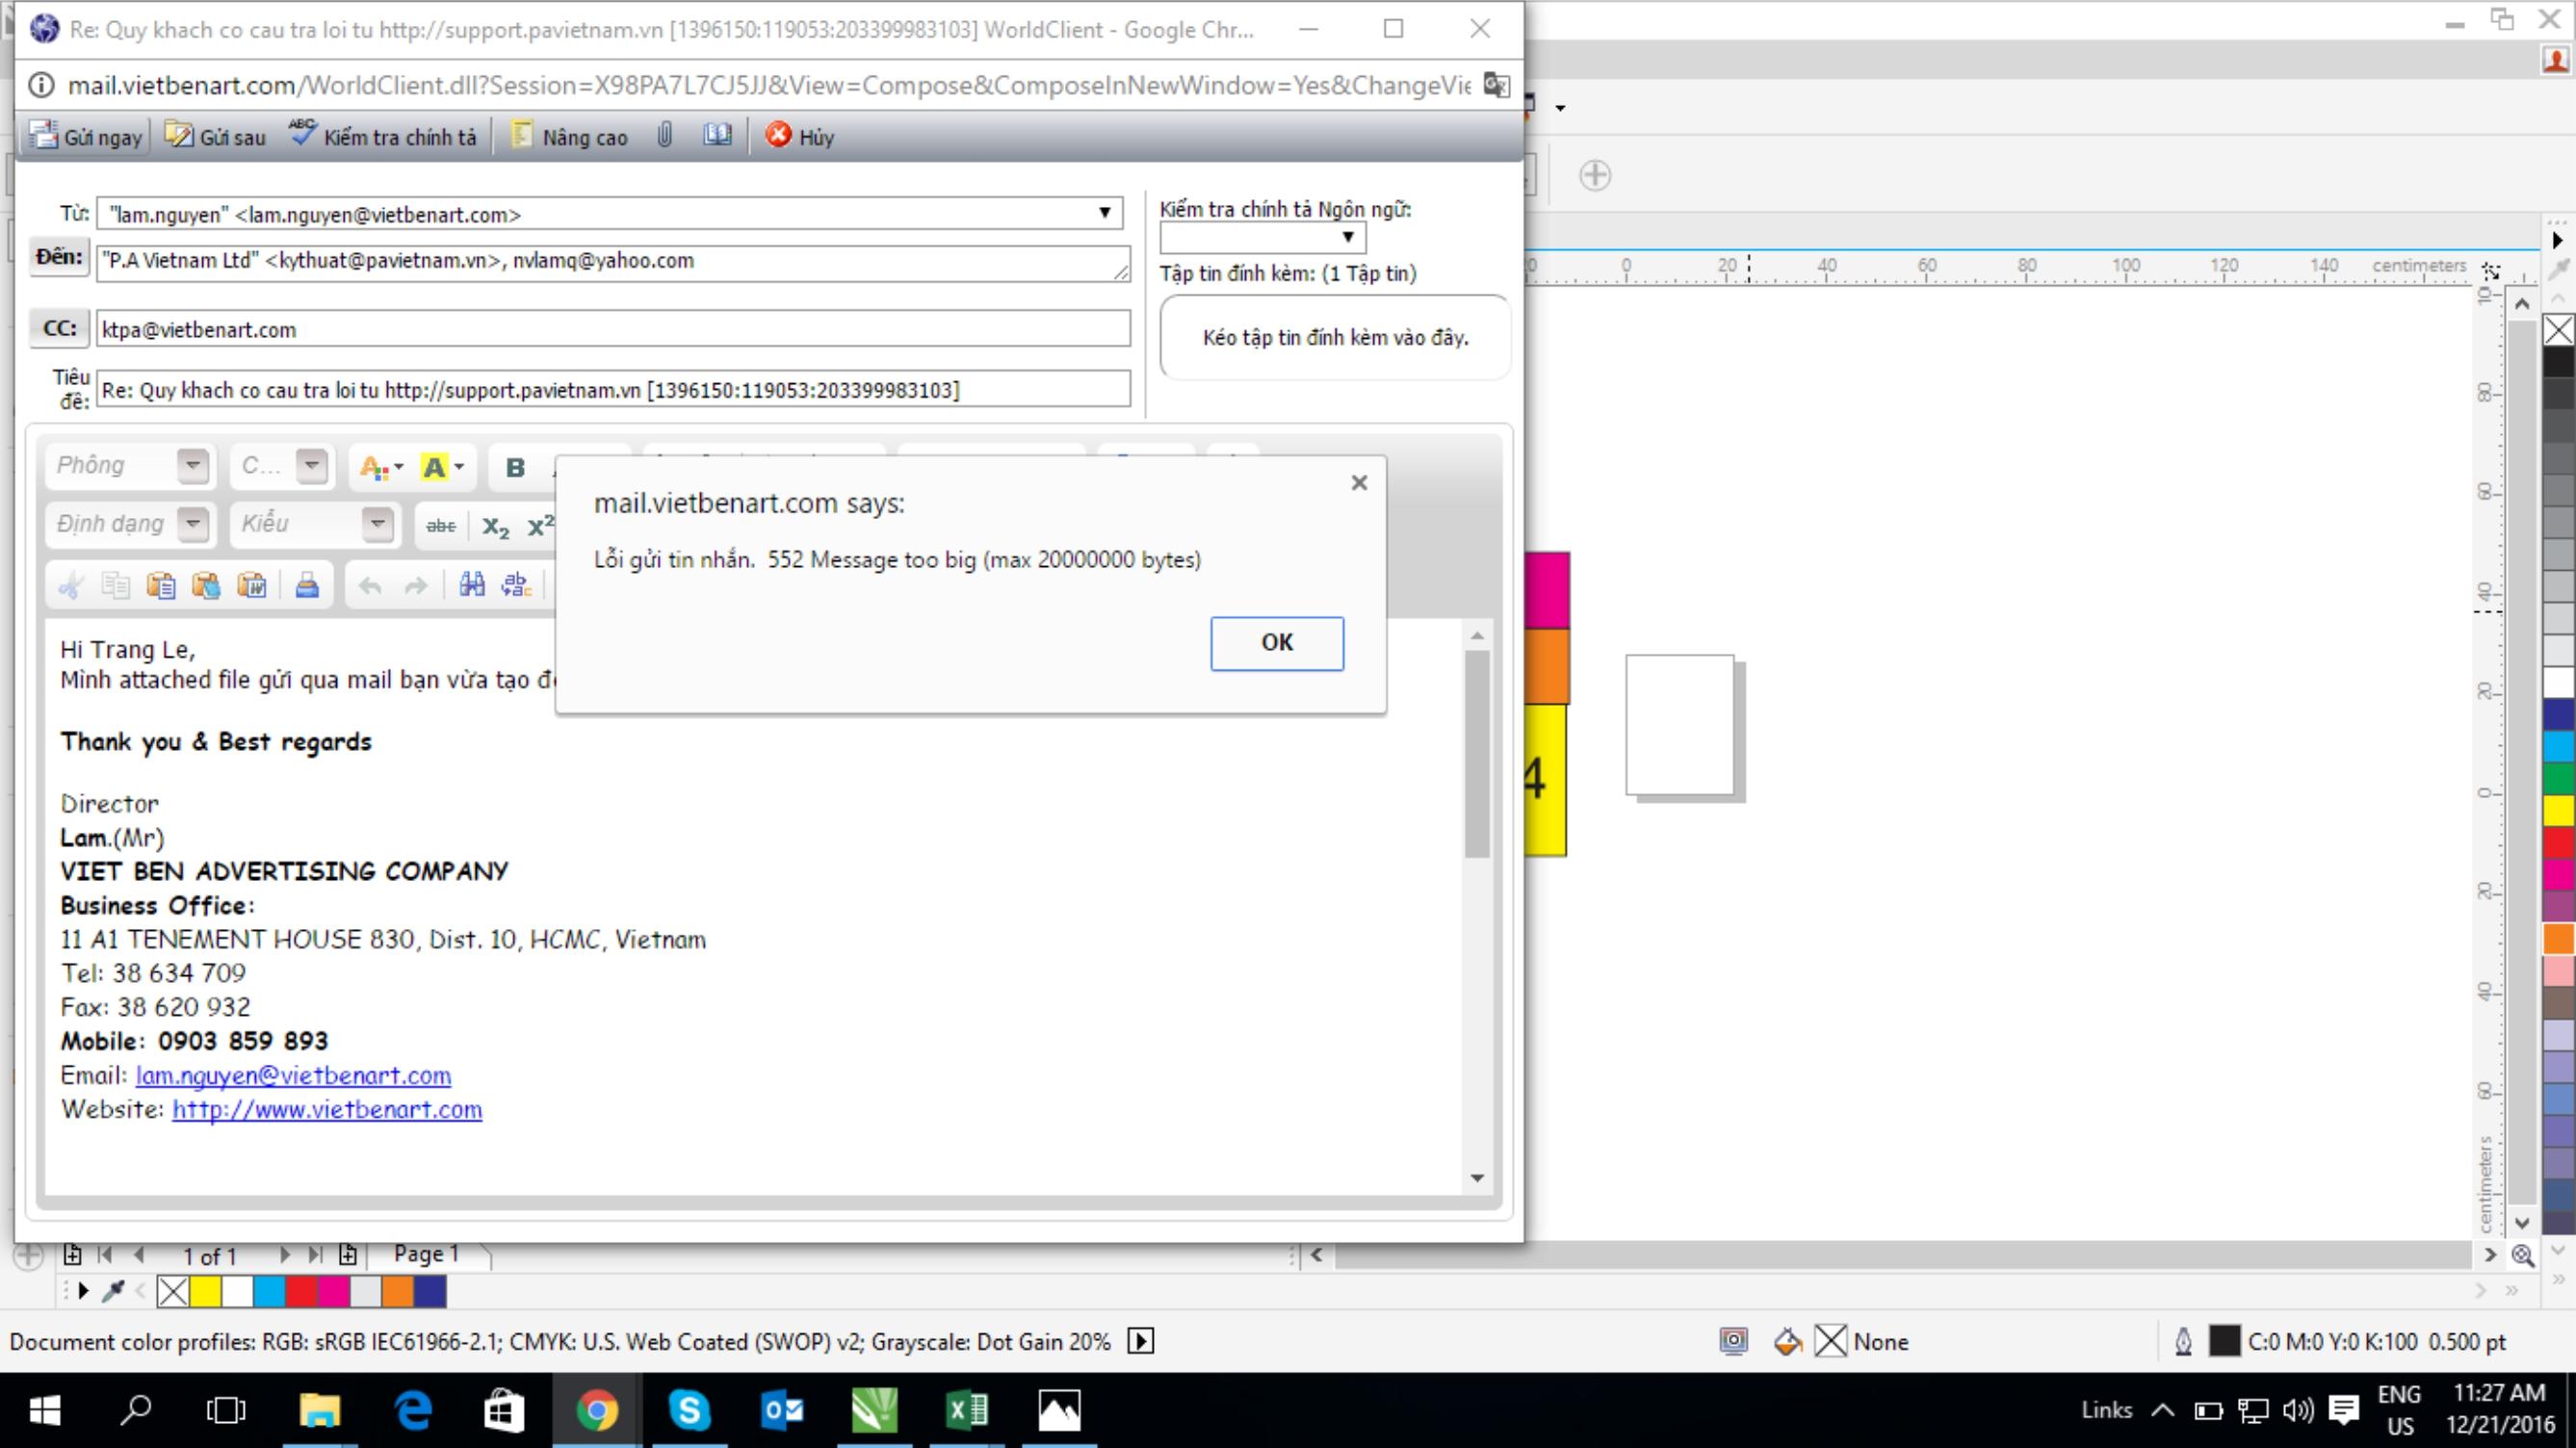Viewport: 2576px width, 1448px height.
Task: Toggle subscript formatting
Action: tap(496, 526)
